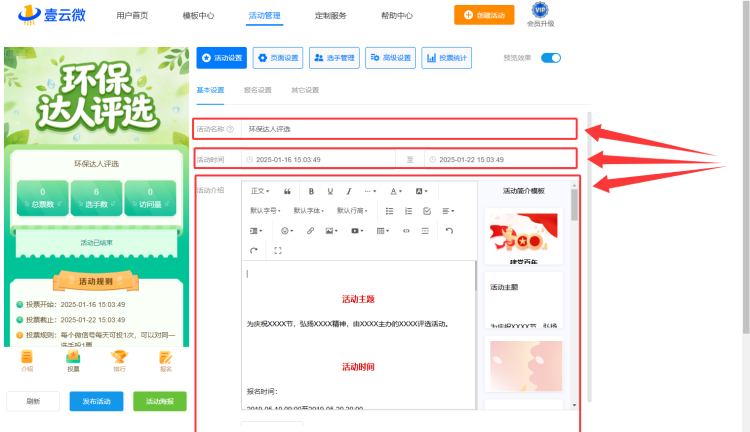
Task: Open the 投票统计 button
Action: [x=446, y=58]
